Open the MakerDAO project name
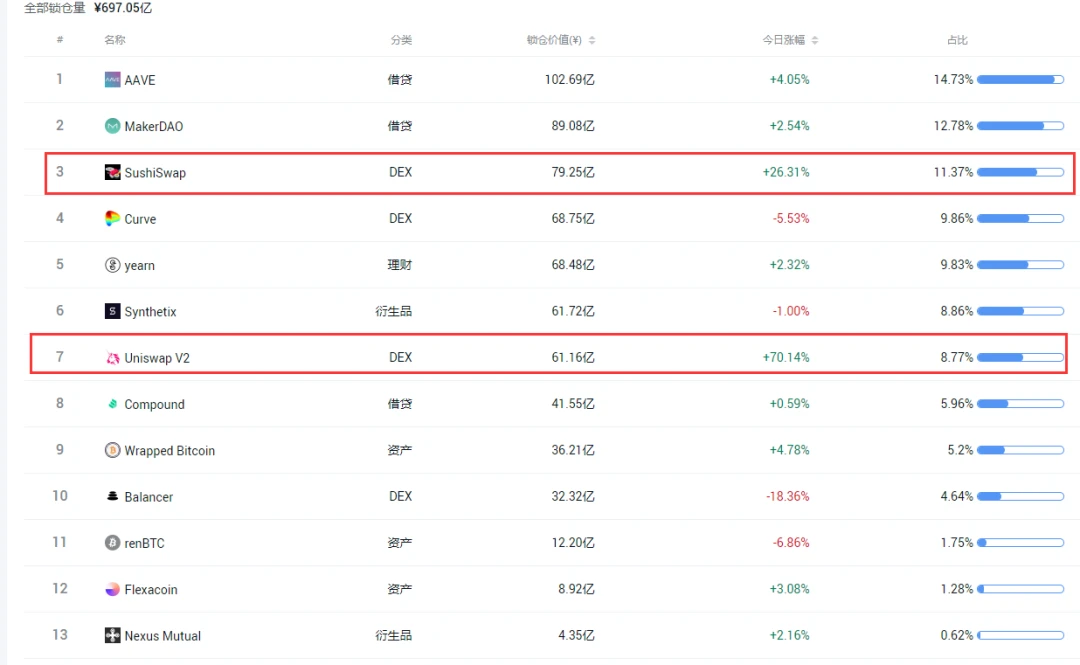The height and width of the screenshot is (665, 1080). (154, 126)
